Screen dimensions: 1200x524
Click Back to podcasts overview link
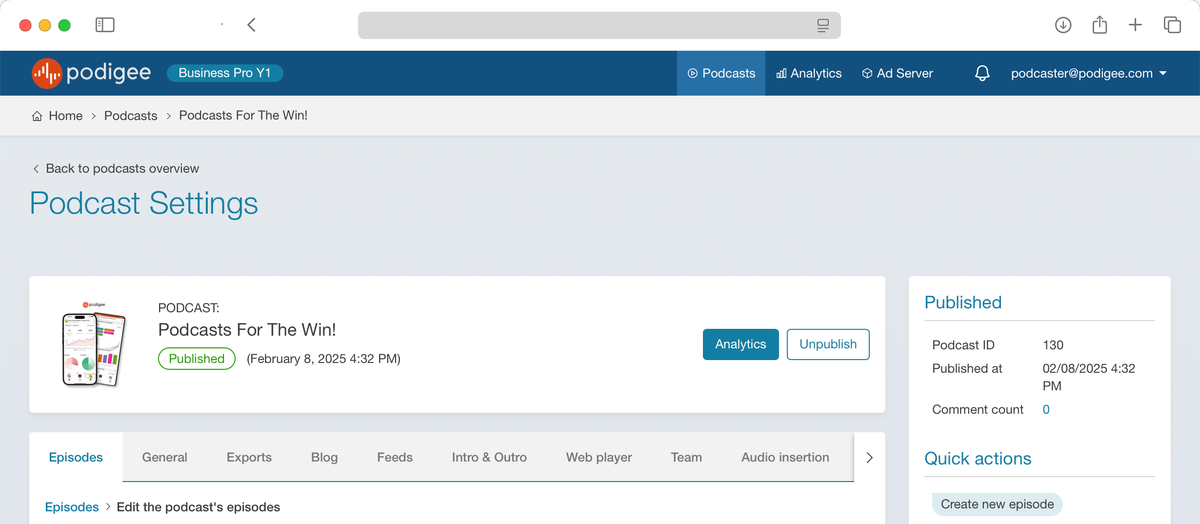(x=115, y=168)
